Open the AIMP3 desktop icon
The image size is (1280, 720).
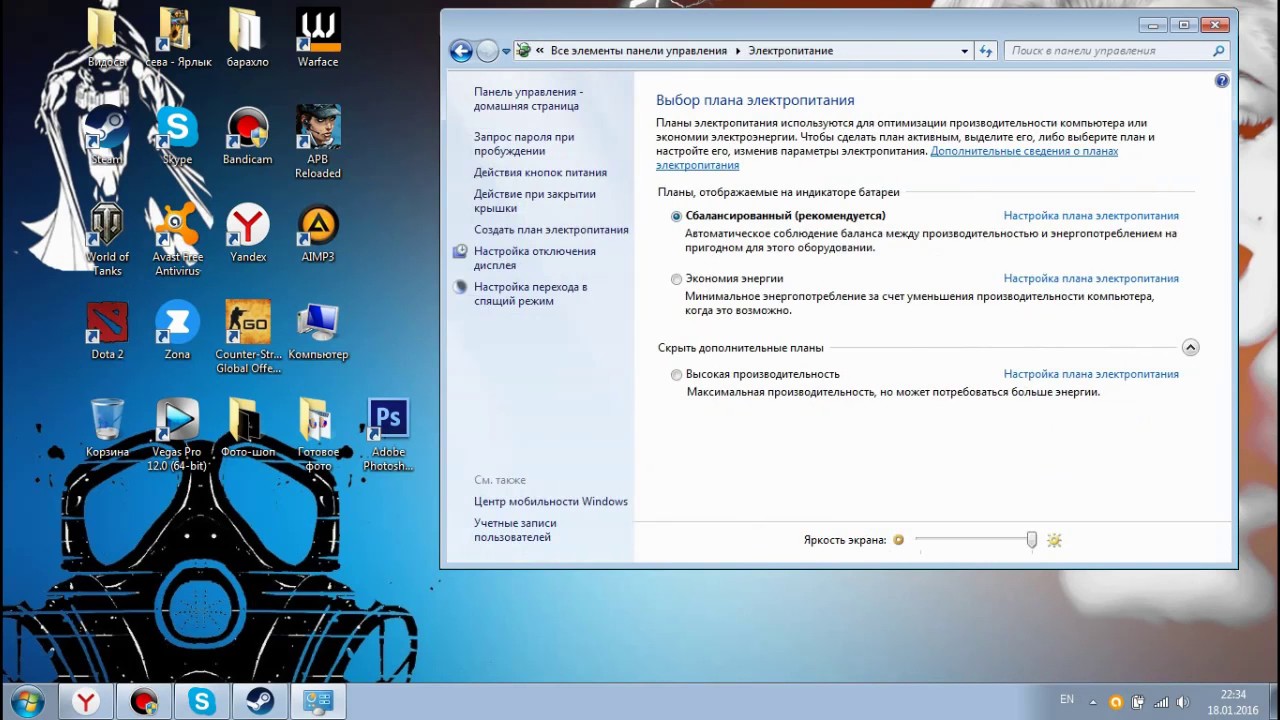coord(318,233)
